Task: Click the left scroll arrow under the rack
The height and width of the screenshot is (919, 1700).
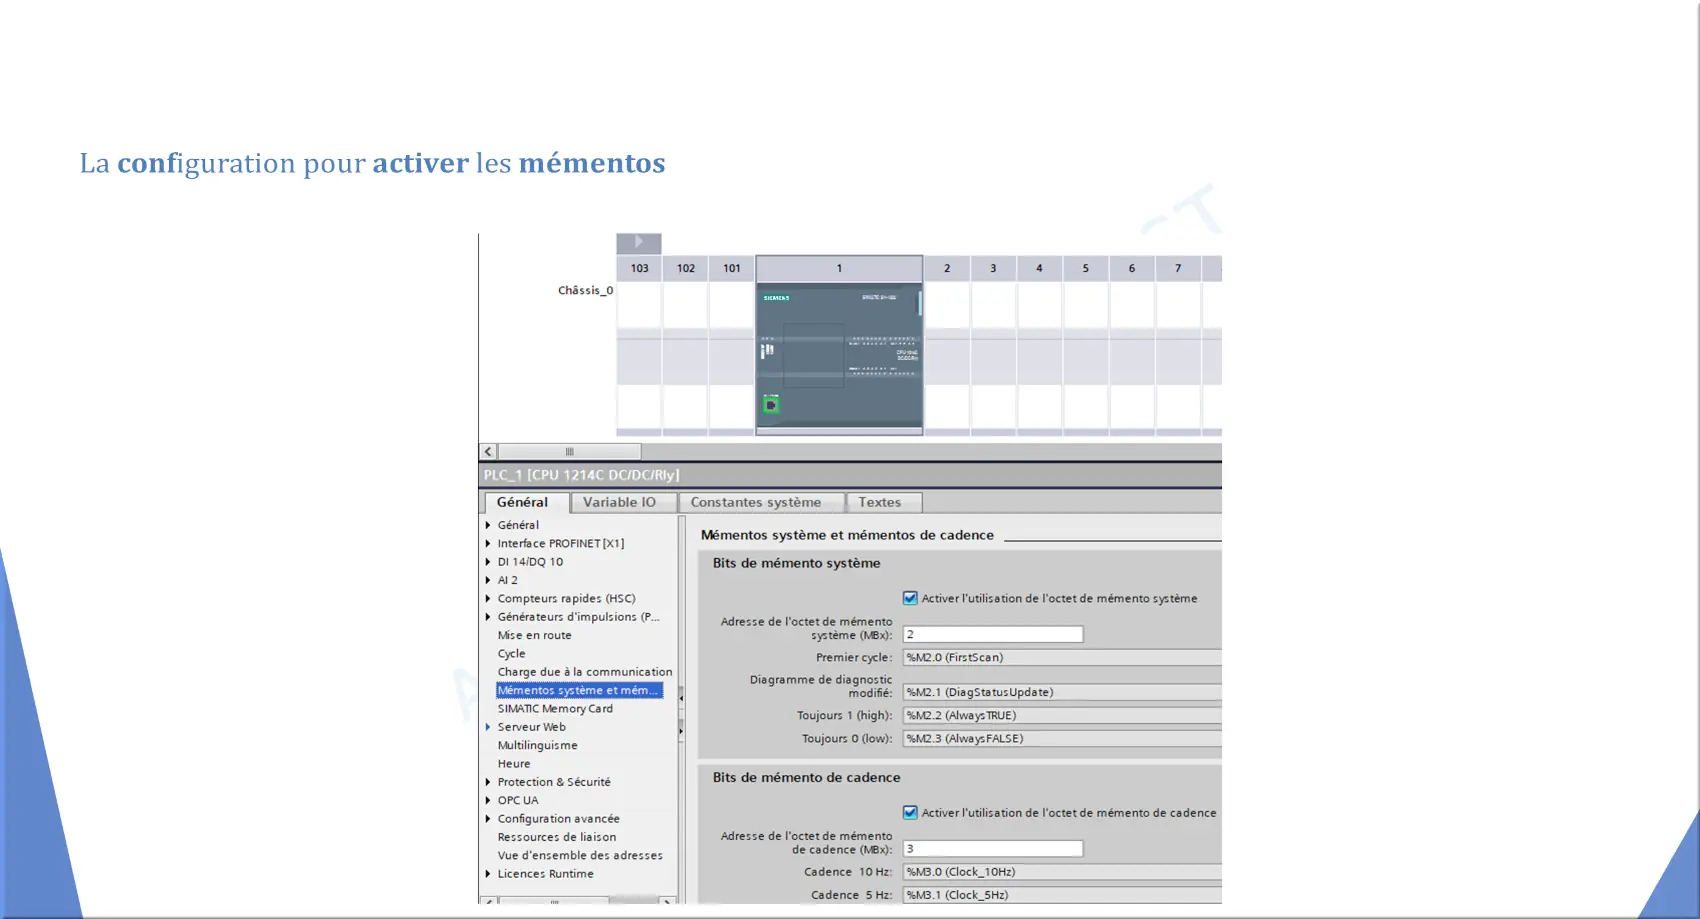Action: coord(489,452)
